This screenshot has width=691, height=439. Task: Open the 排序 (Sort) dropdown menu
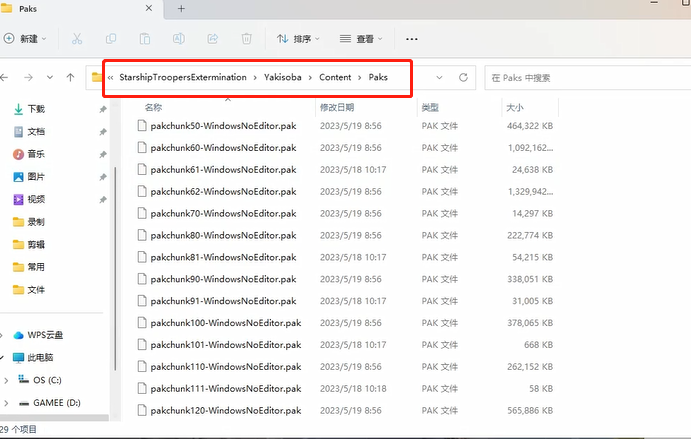tap(298, 39)
